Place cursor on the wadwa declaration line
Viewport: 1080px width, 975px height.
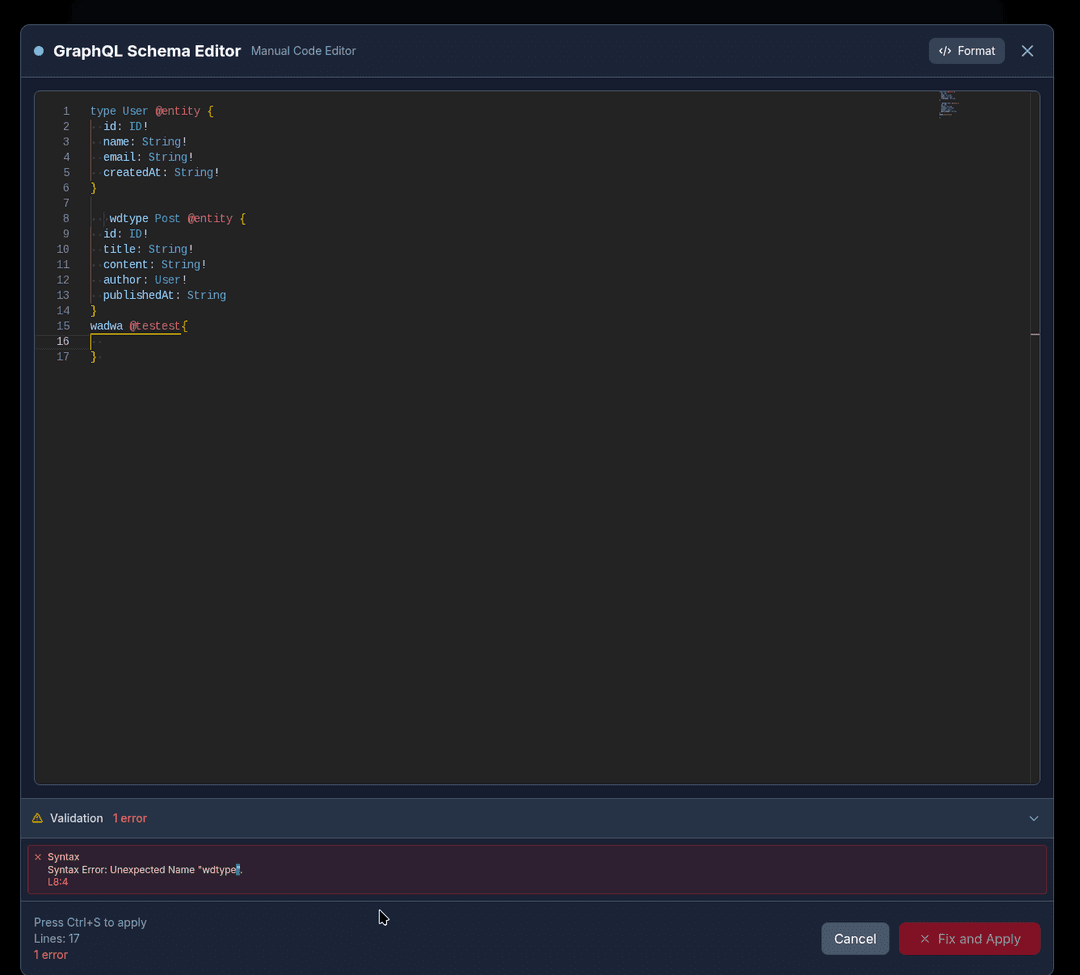click(x=106, y=325)
